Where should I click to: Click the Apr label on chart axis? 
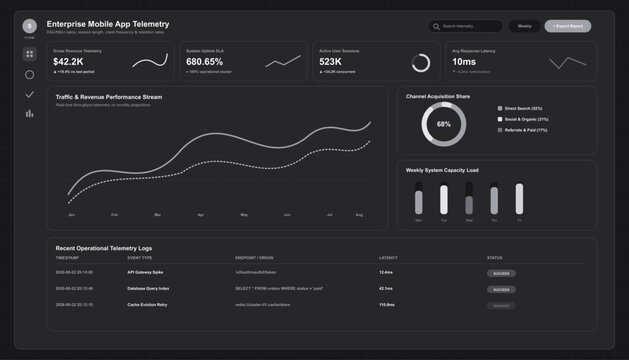tap(201, 215)
